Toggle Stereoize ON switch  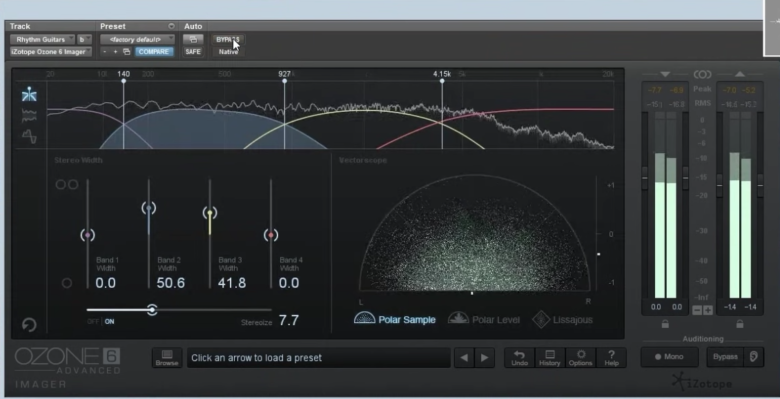pos(109,321)
